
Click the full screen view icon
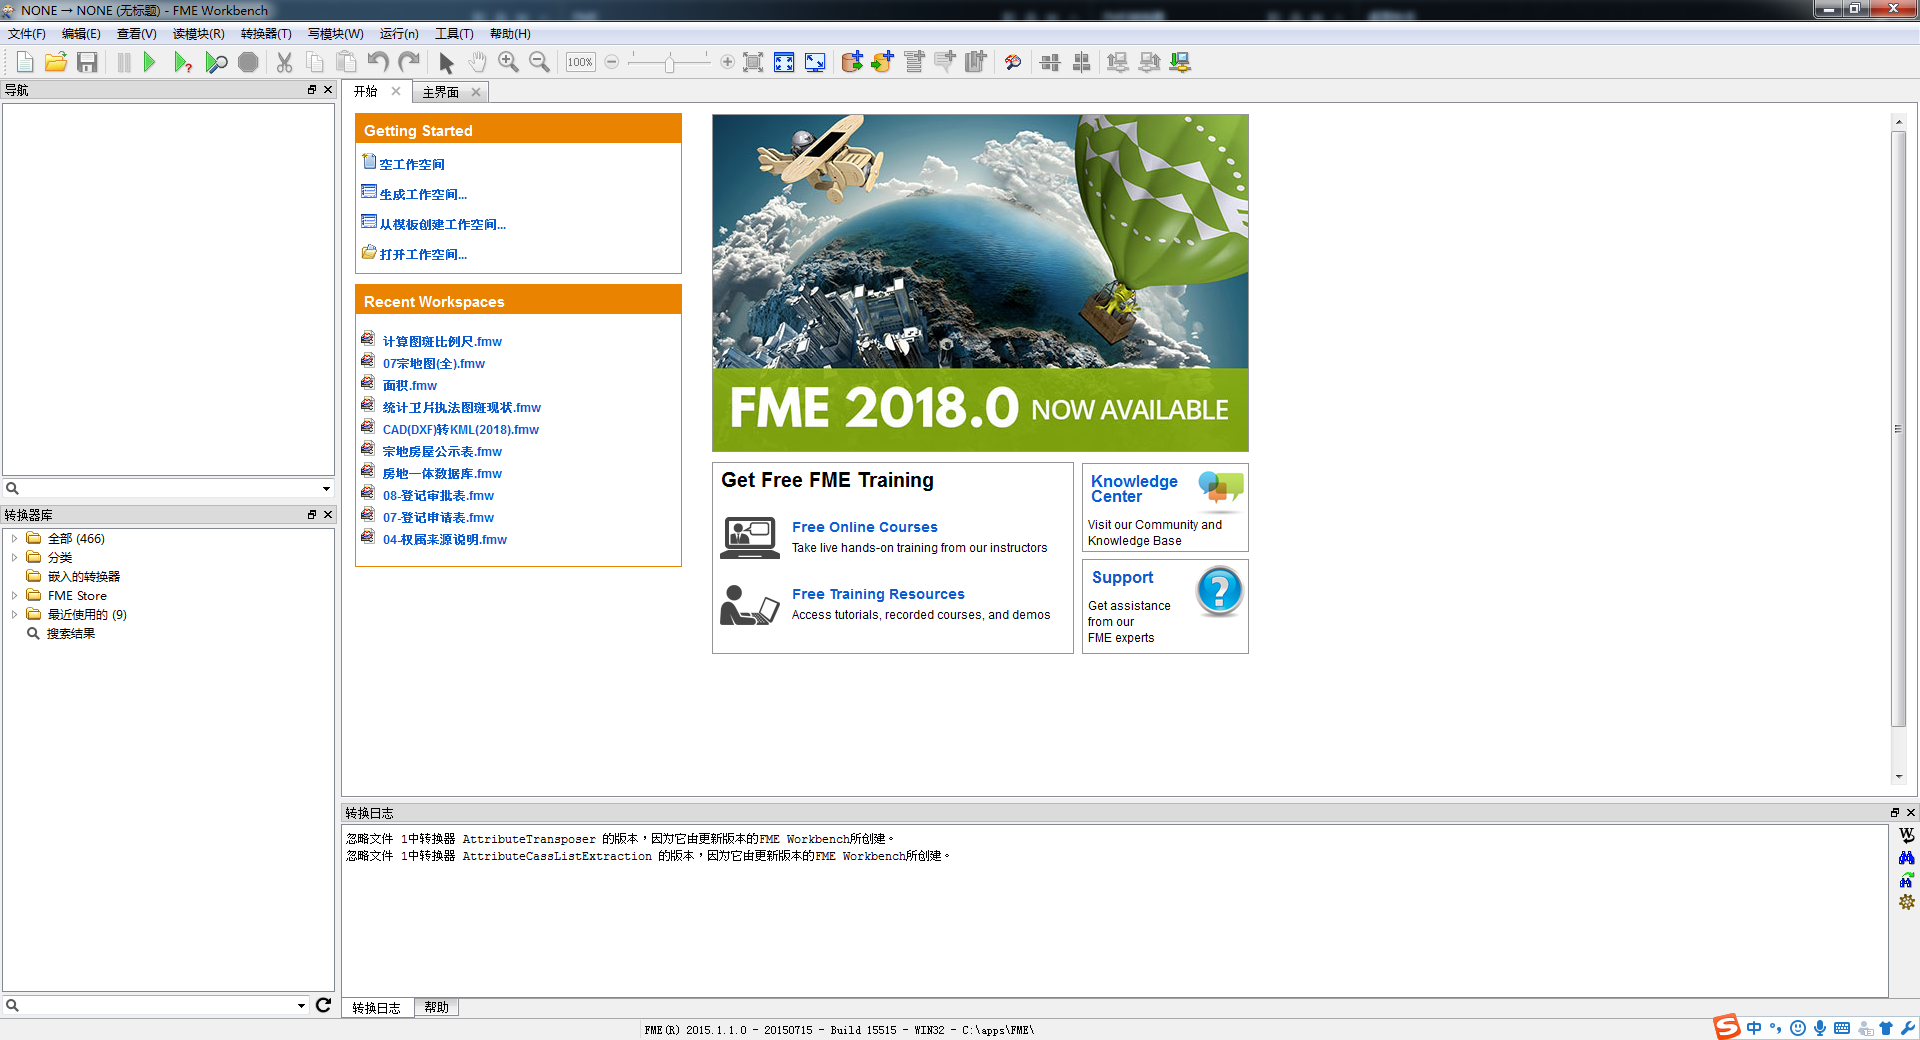pos(815,62)
